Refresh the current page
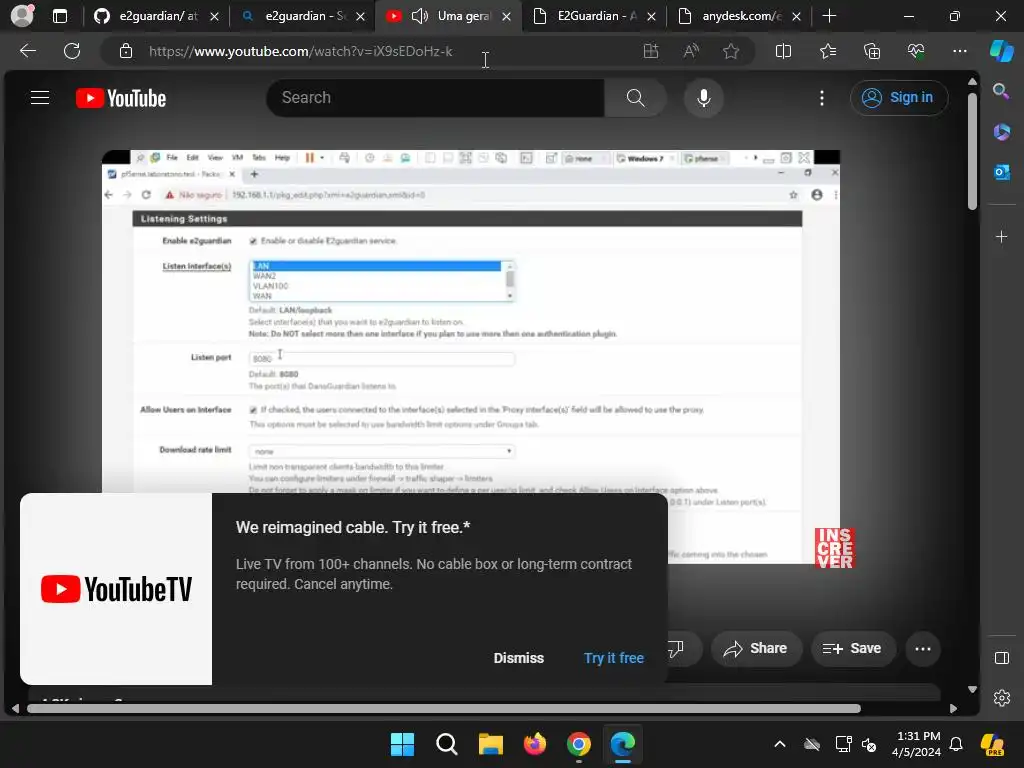This screenshot has height=768, width=1024. (x=72, y=51)
